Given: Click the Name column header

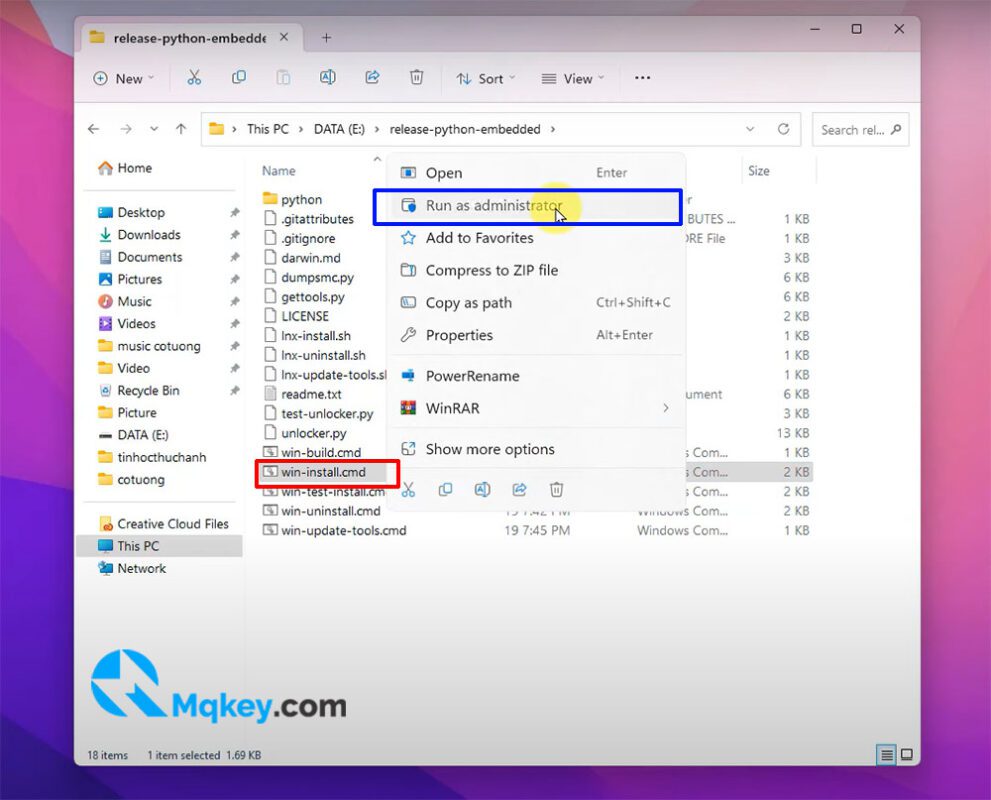Looking at the screenshot, I should point(279,171).
